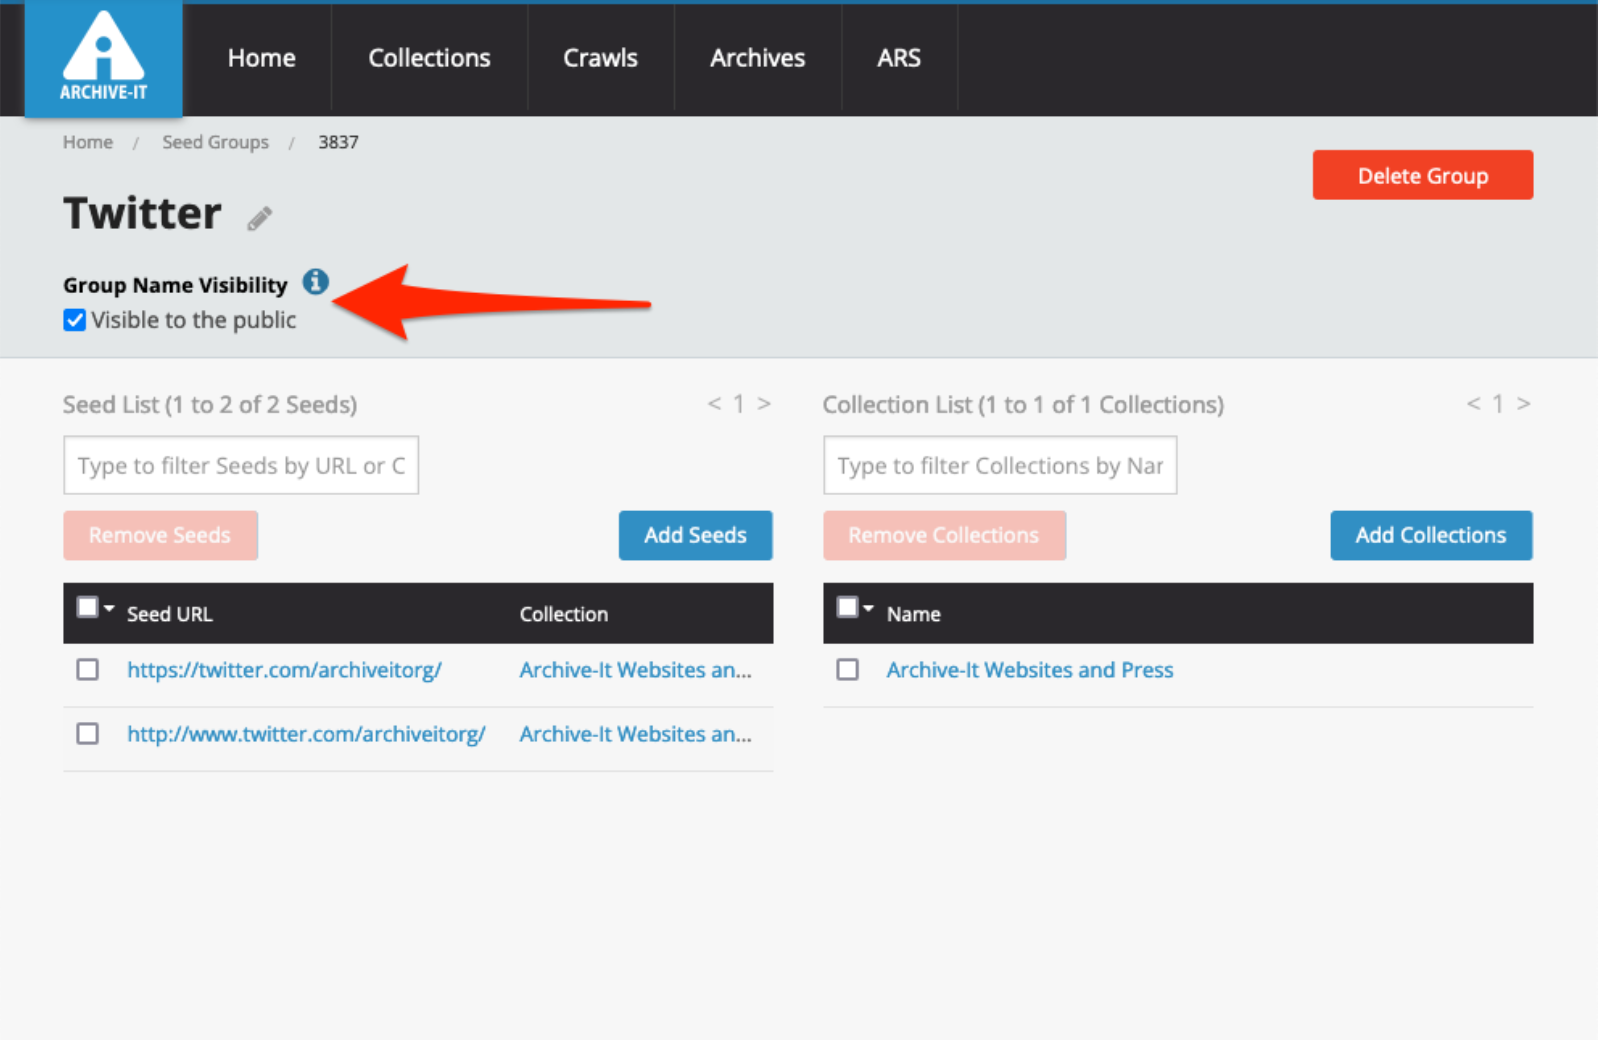Select the https://twitter.com/archiveitorg/ seed checkbox
The width and height of the screenshot is (1600, 1040).
[x=88, y=670]
